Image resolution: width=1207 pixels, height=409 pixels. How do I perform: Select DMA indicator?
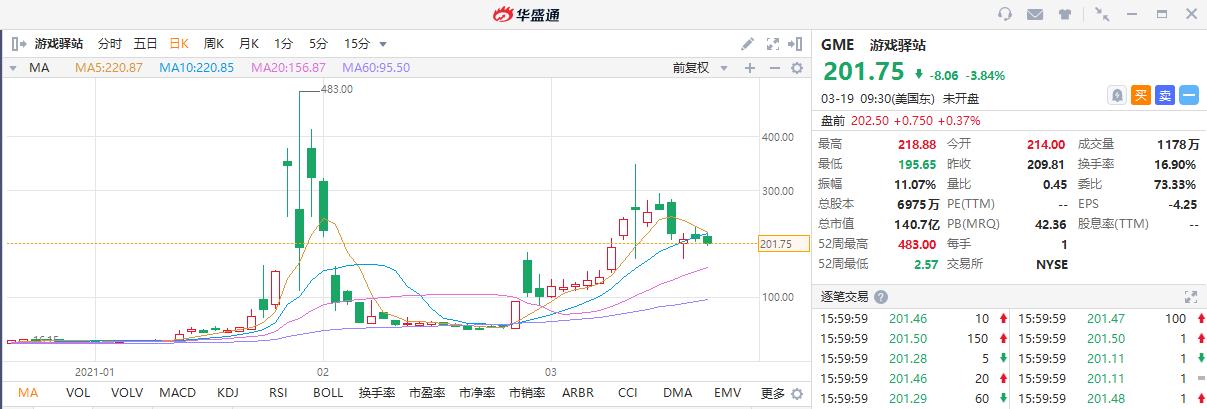pyautogui.click(x=678, y=393)
